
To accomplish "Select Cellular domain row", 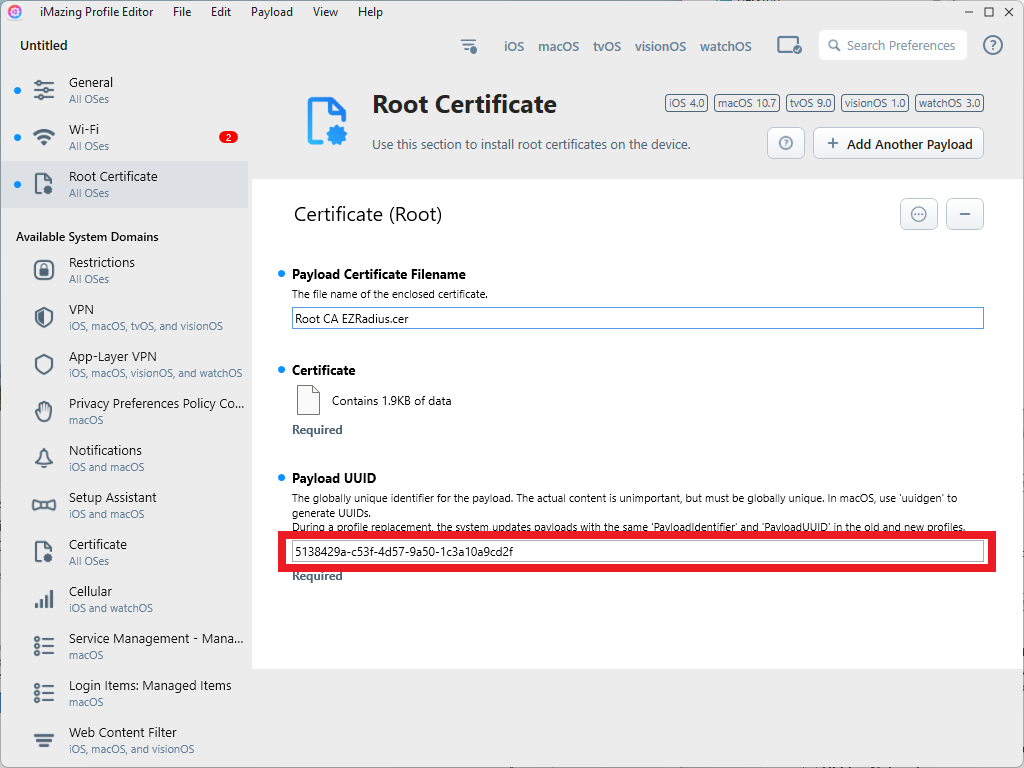I will (x=124, y=600).
